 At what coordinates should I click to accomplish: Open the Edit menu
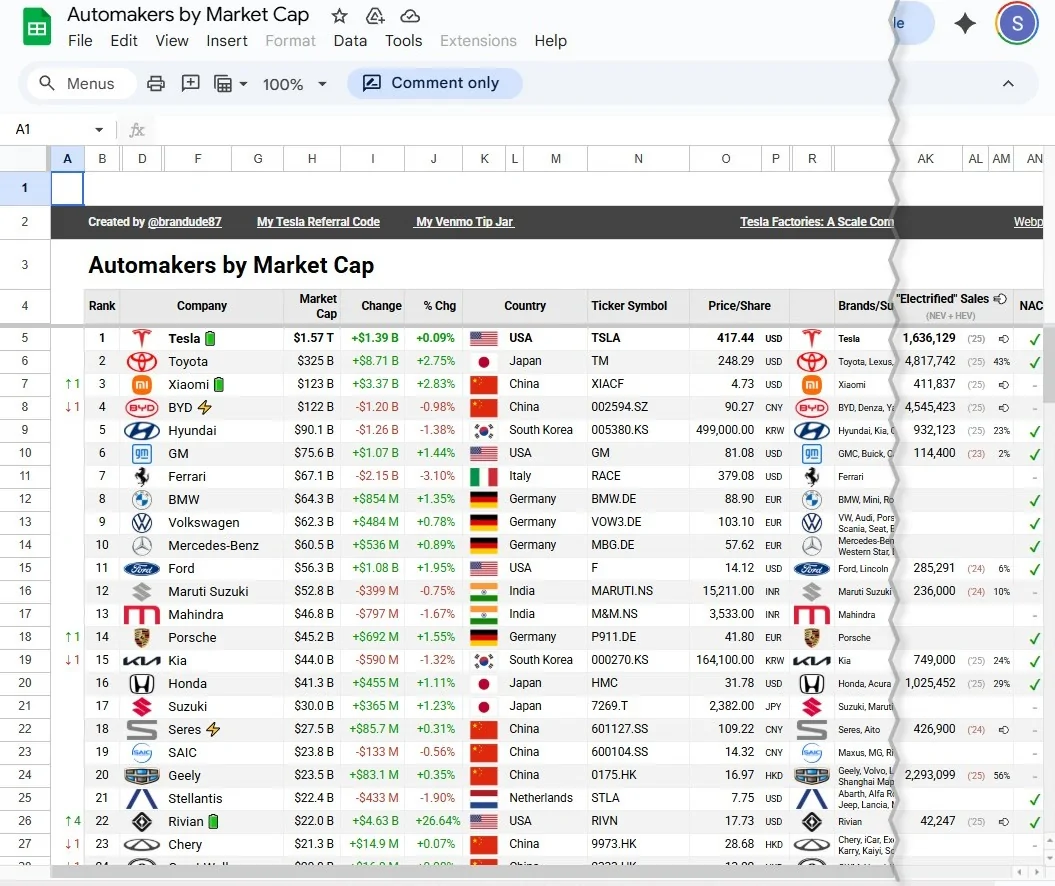coord(124,41)
